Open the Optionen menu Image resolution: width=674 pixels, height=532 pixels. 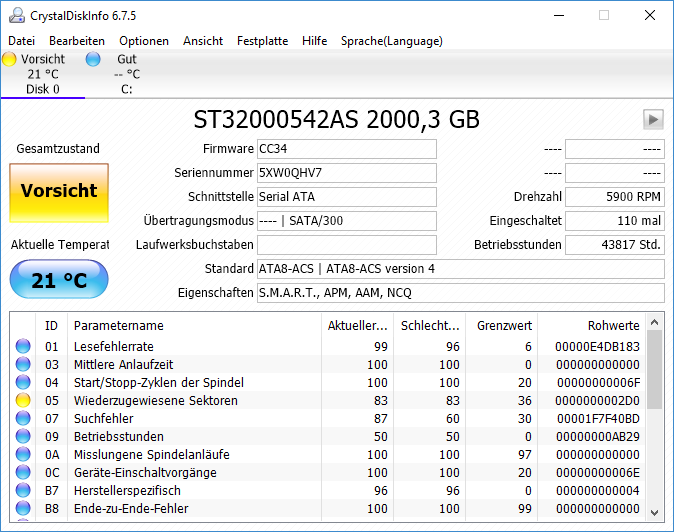point(144,41)
